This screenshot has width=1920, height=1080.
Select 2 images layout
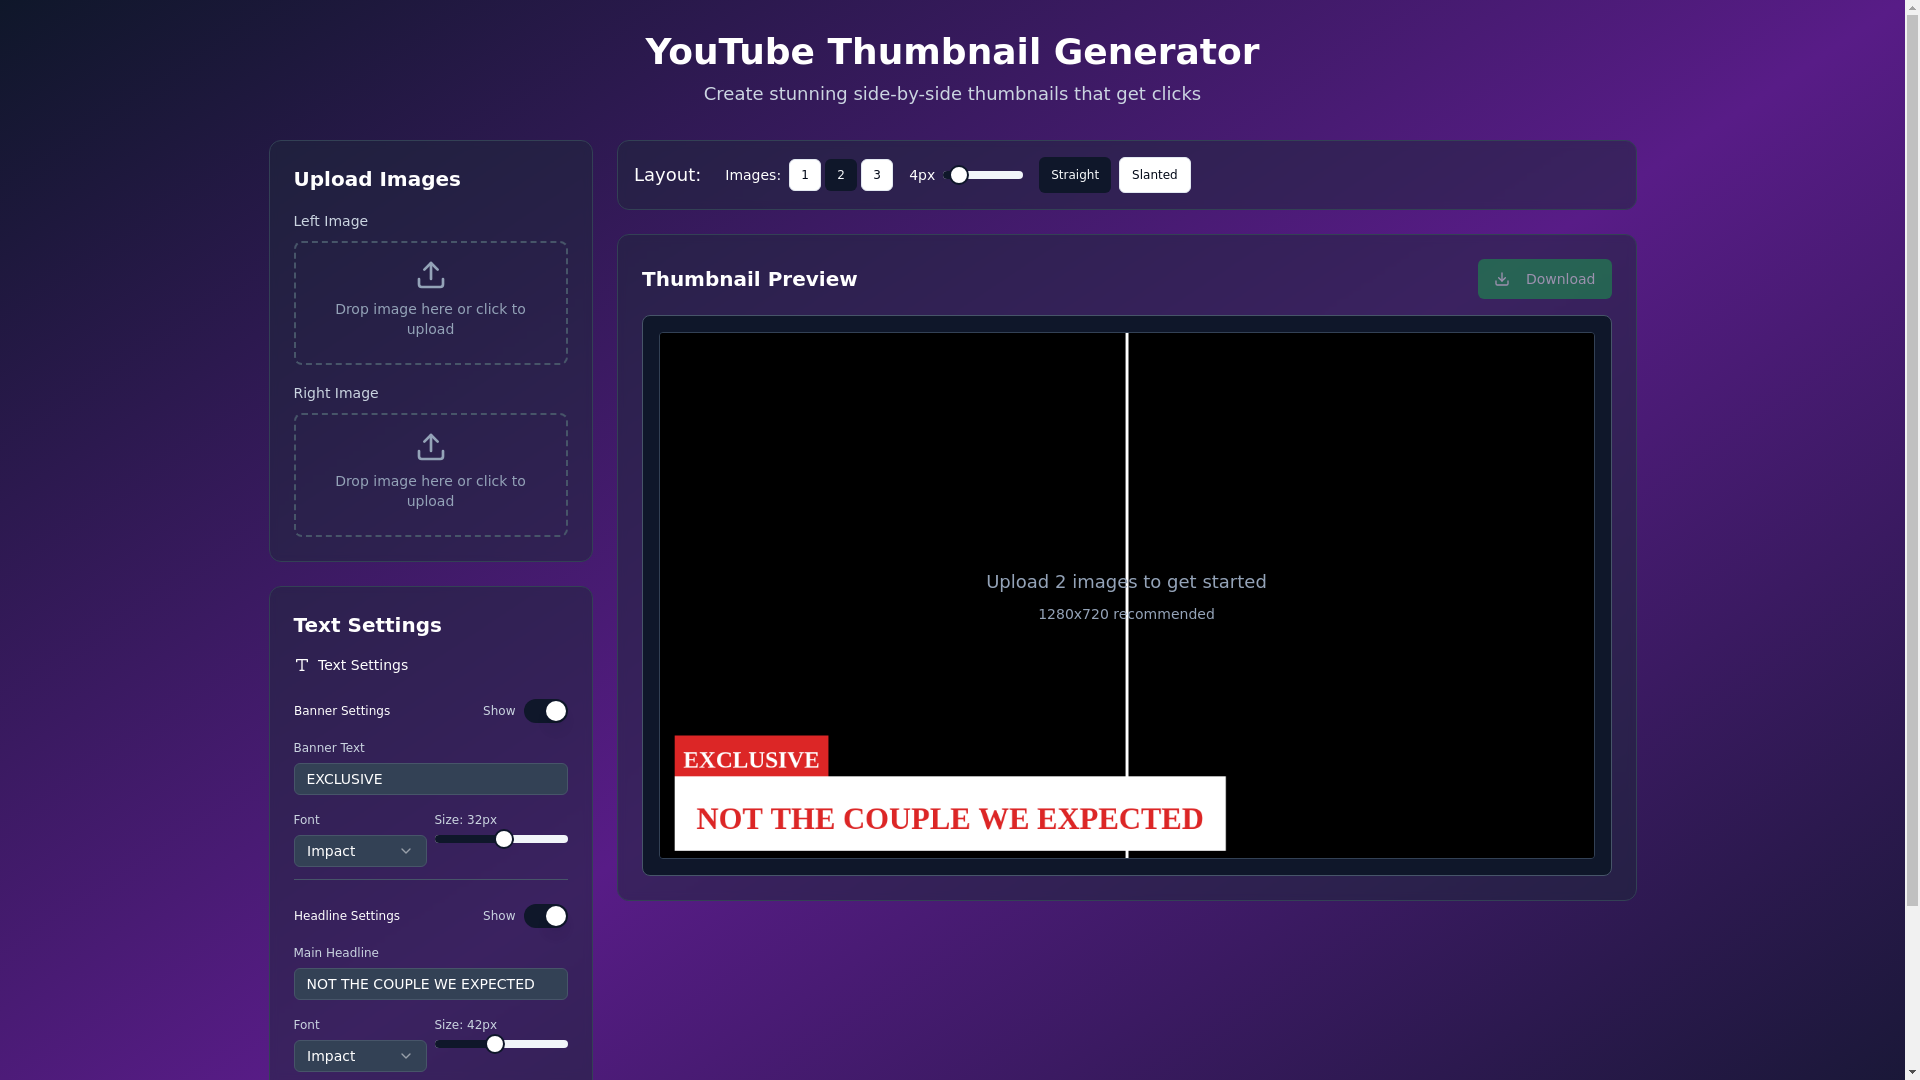coord(840,175)
